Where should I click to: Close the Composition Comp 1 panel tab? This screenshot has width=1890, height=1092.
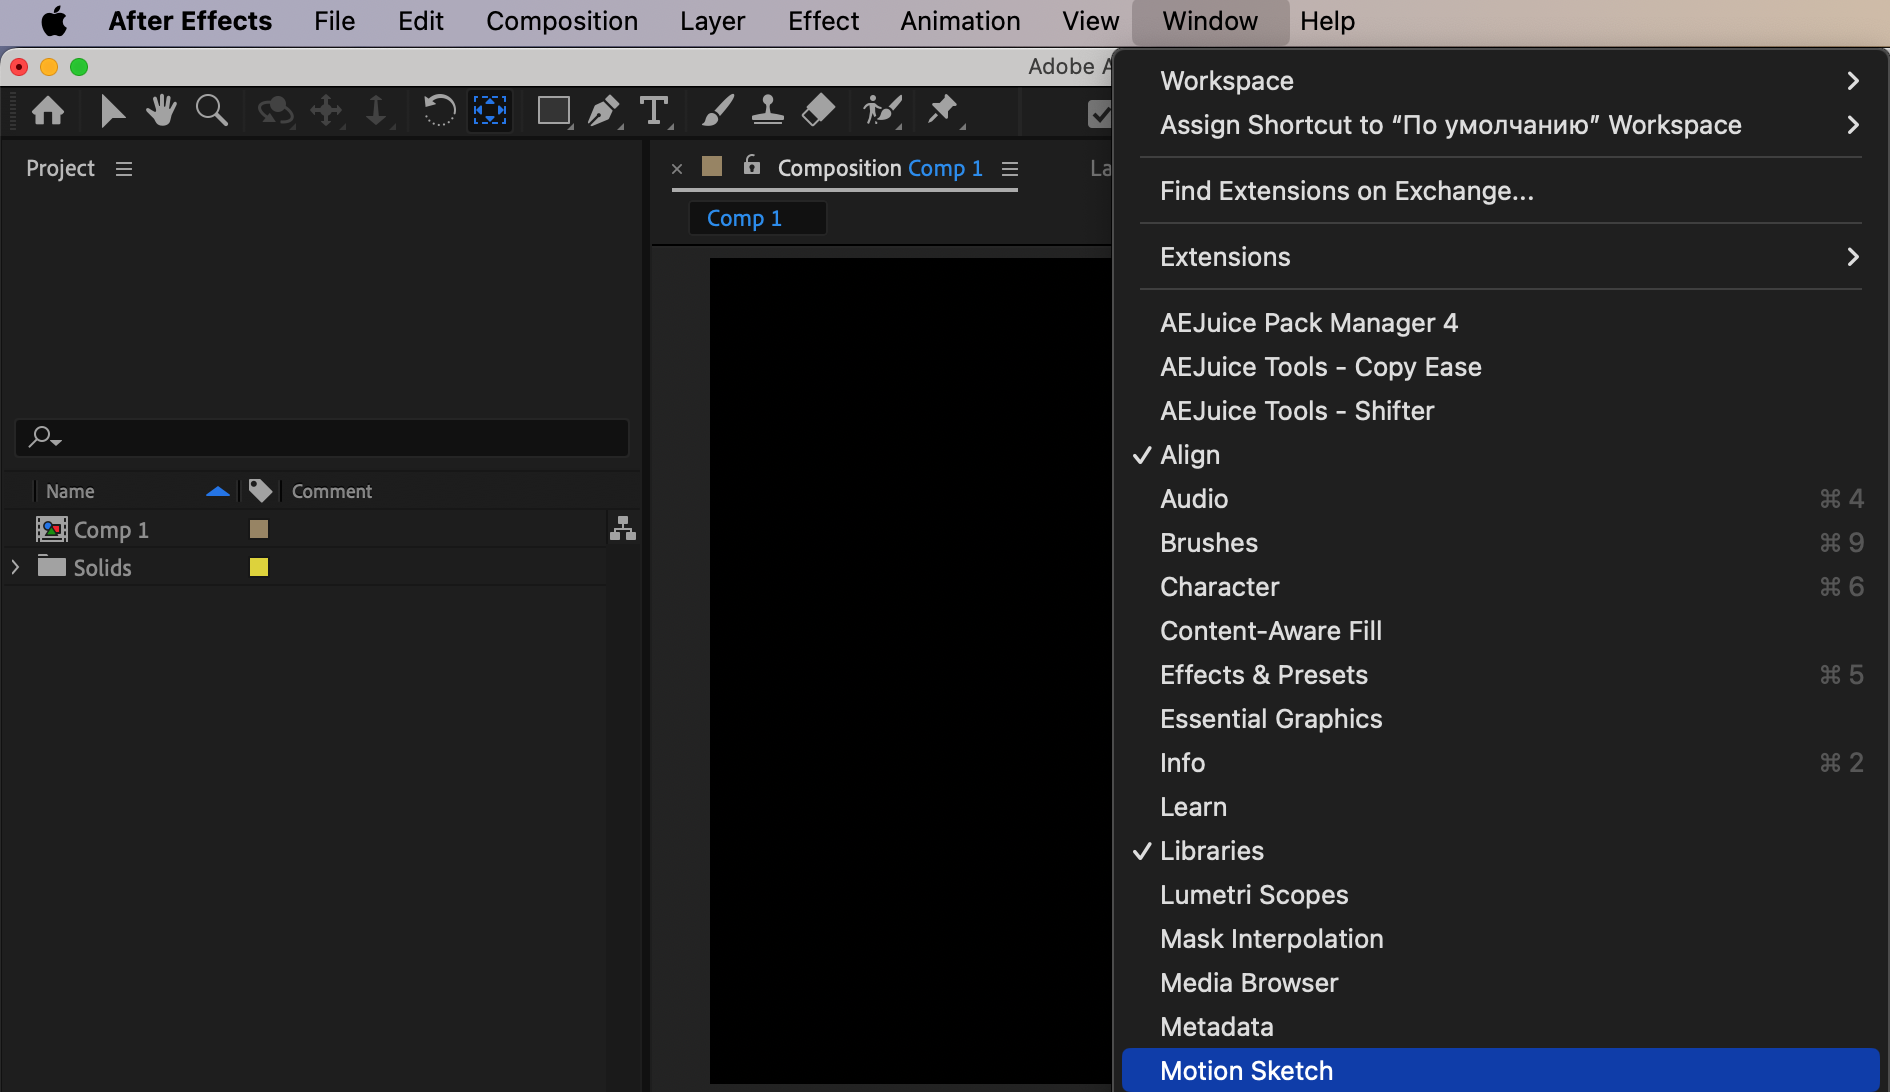[x=677, y=168]
